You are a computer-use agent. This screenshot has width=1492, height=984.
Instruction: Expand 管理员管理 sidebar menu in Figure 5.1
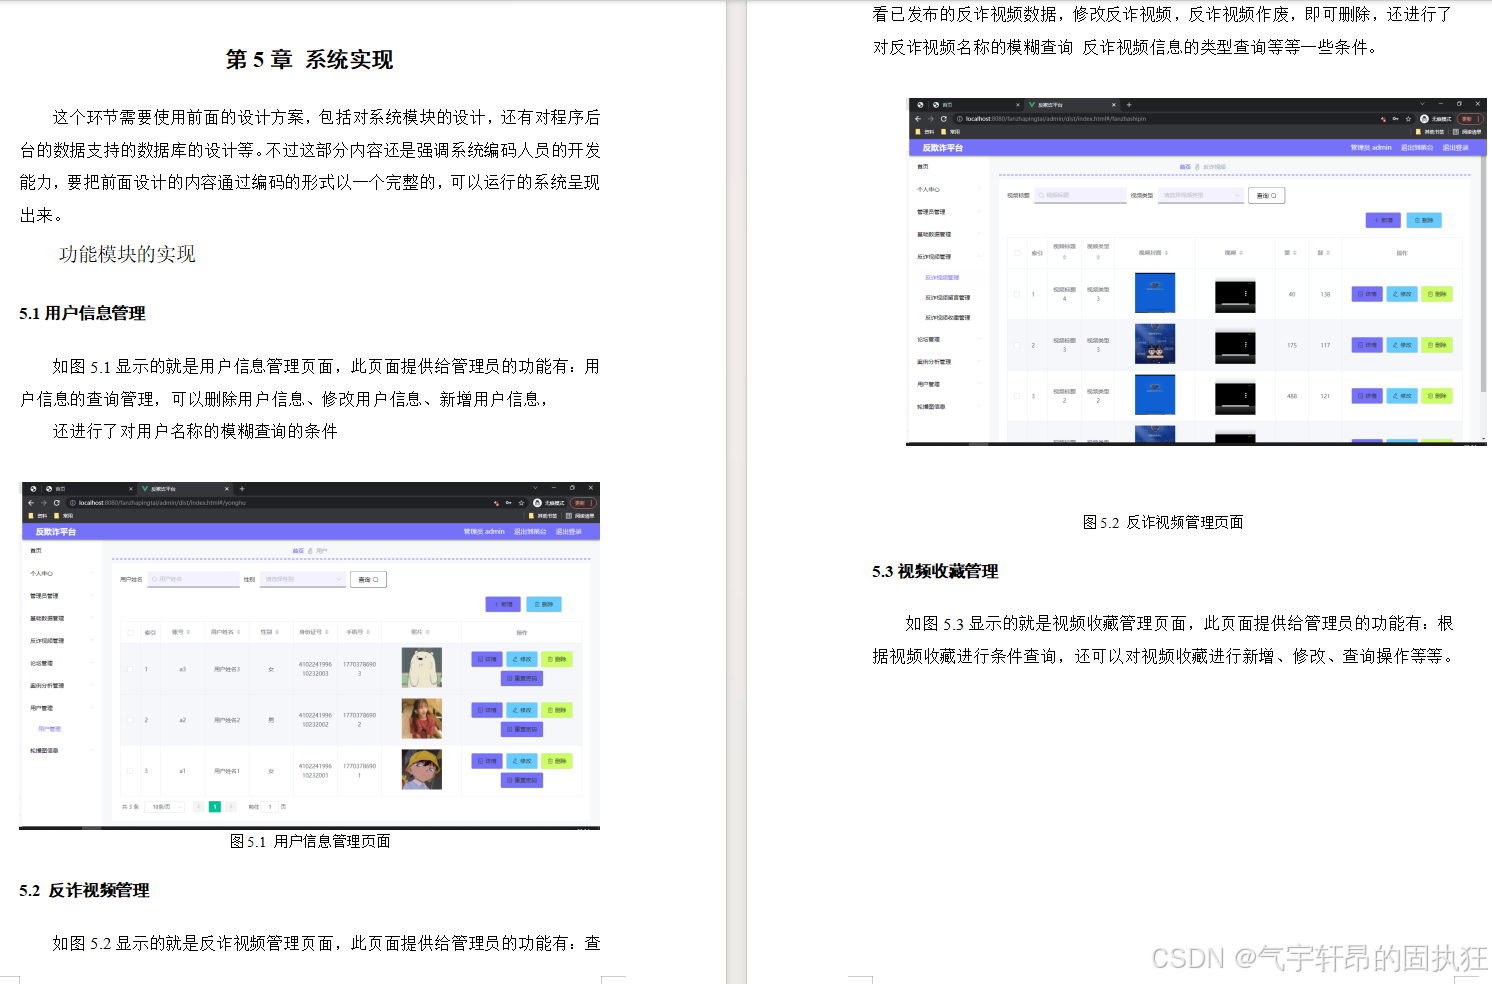point(60,596)
